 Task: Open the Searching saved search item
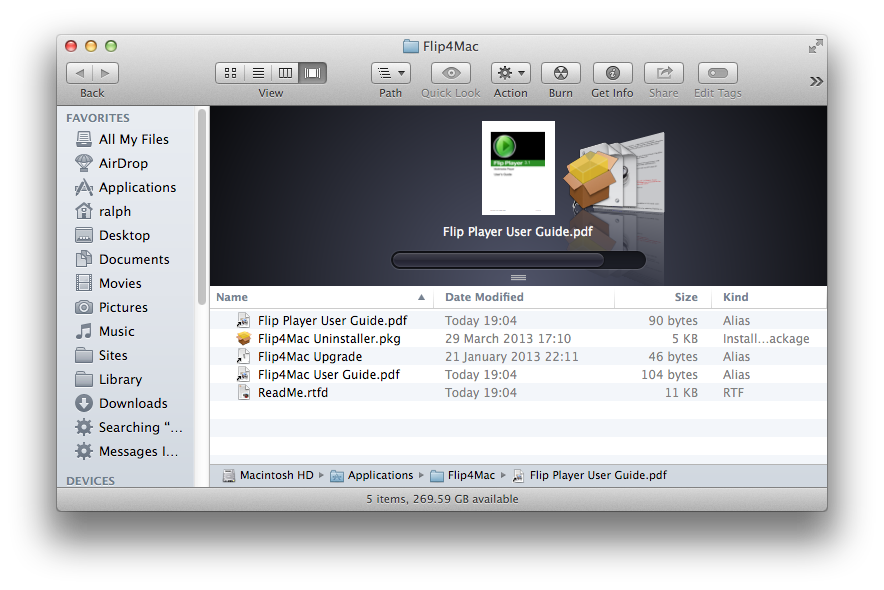pyautogui.click(x=129, y=427)
